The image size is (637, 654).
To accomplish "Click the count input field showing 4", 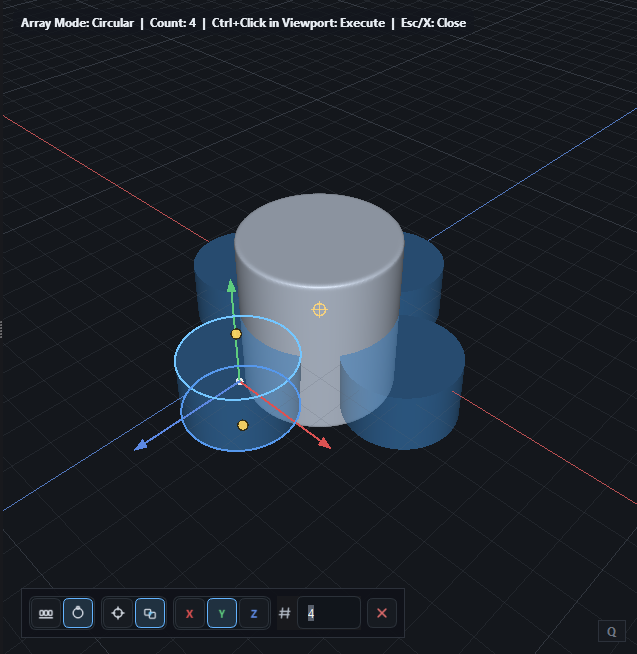I will pyautogui.click(x=329, y=613).
